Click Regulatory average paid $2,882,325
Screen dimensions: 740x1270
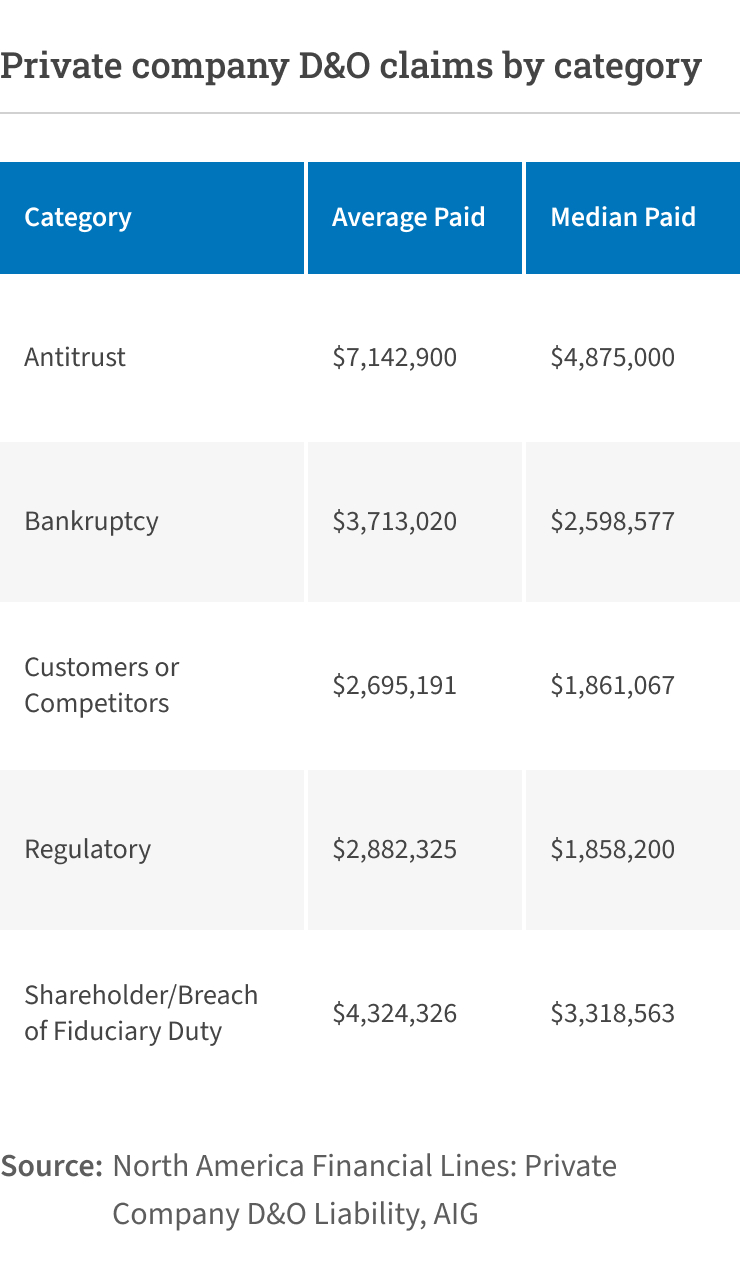point(394,849)
